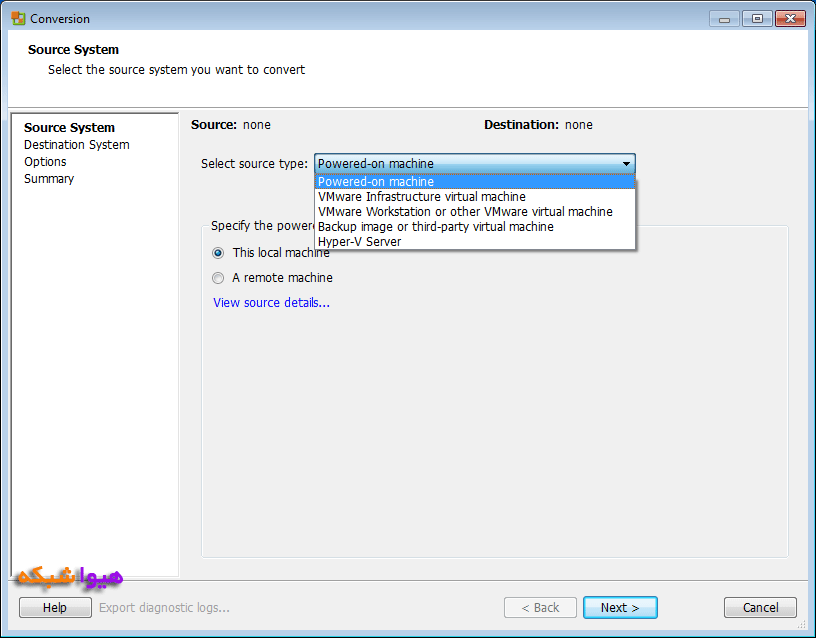The image size is (816, 638).
Task: Choose "VMware Workstation or other VMware virtual machine"
Action: (465, 212)
